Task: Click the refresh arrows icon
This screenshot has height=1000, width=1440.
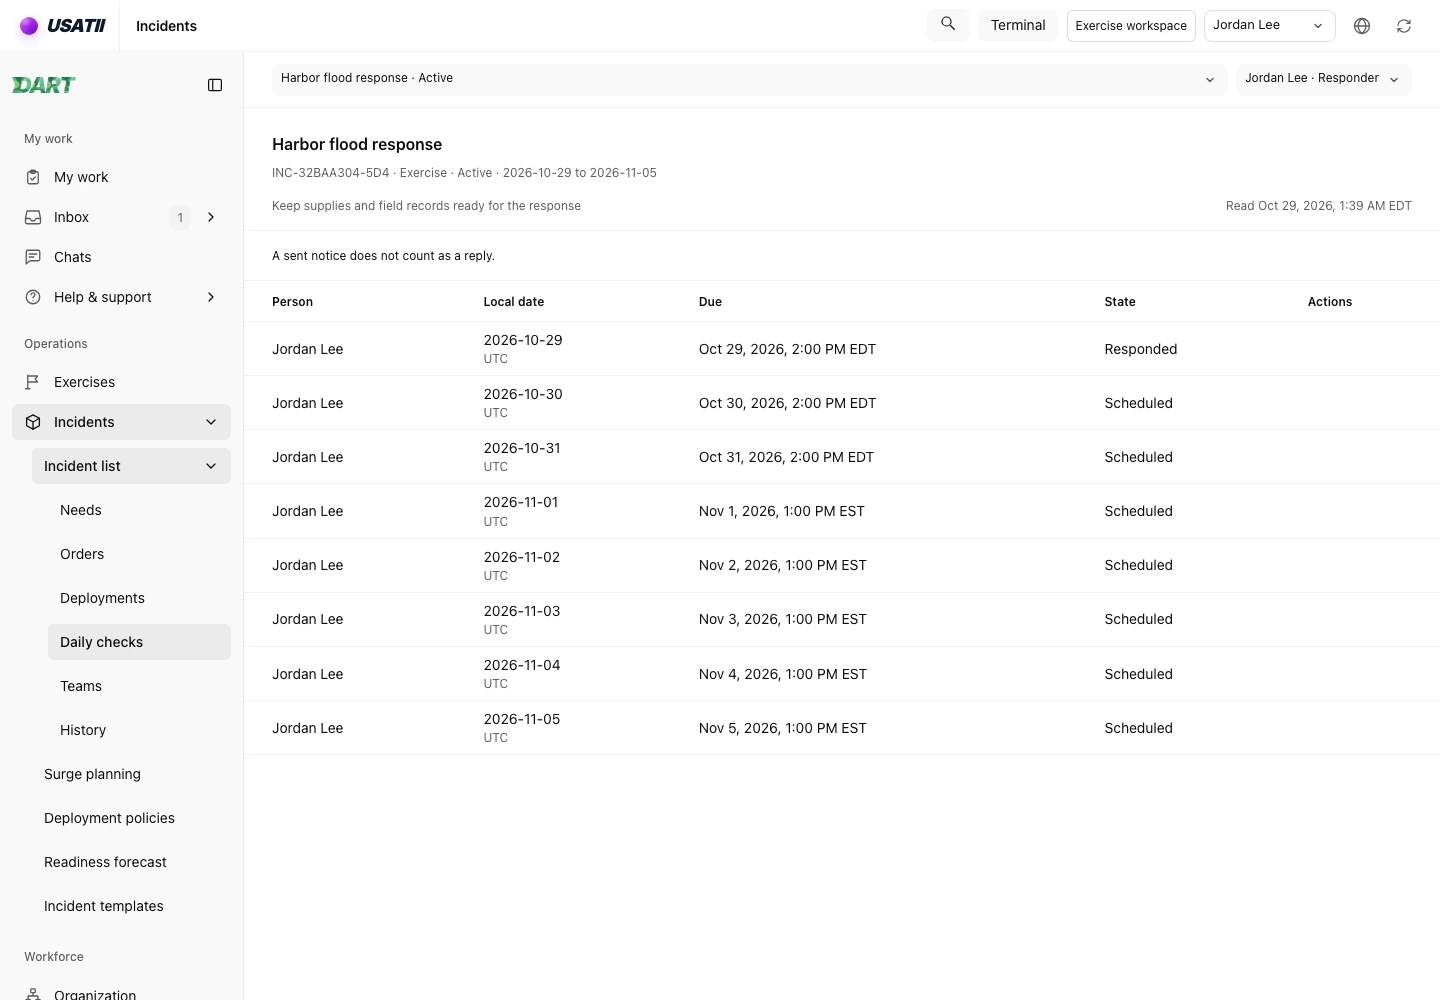Action: point(1404,26)
